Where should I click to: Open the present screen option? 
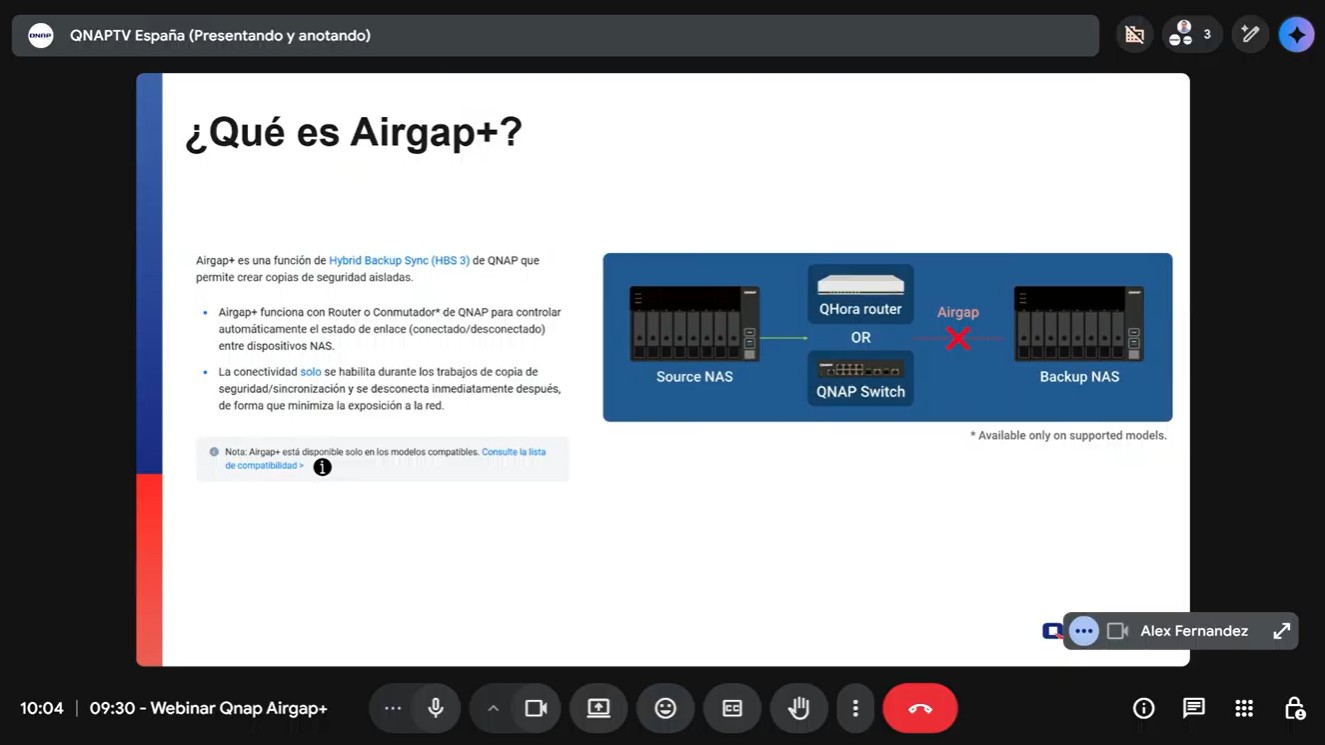pos(598,708)
